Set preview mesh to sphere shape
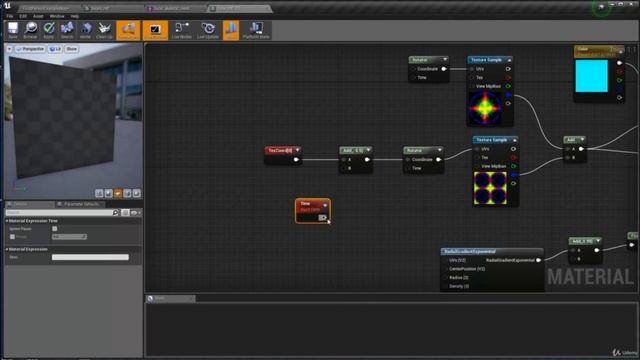This screenshot has width=640, height=360. coord(109,193)
